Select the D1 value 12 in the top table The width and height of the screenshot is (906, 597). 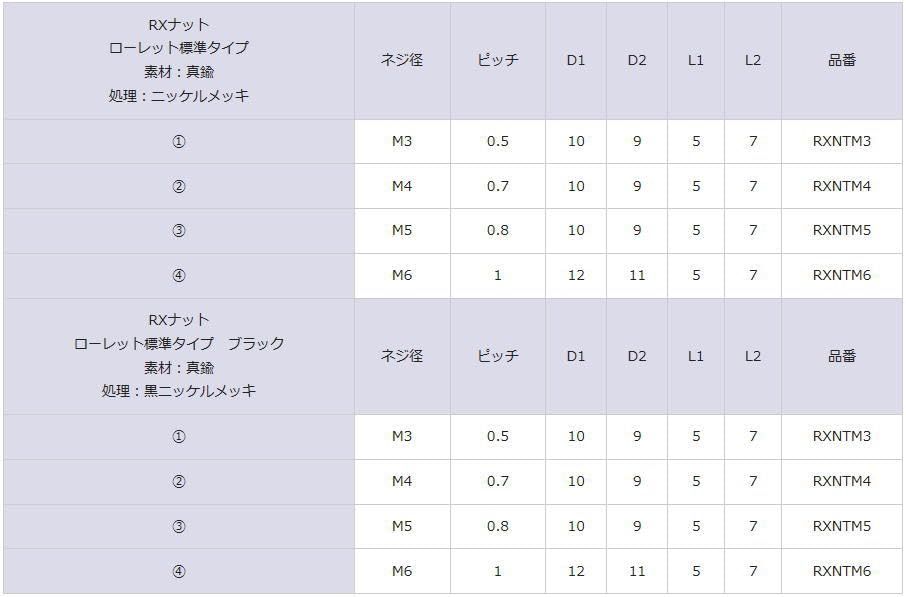click(576, 275)
